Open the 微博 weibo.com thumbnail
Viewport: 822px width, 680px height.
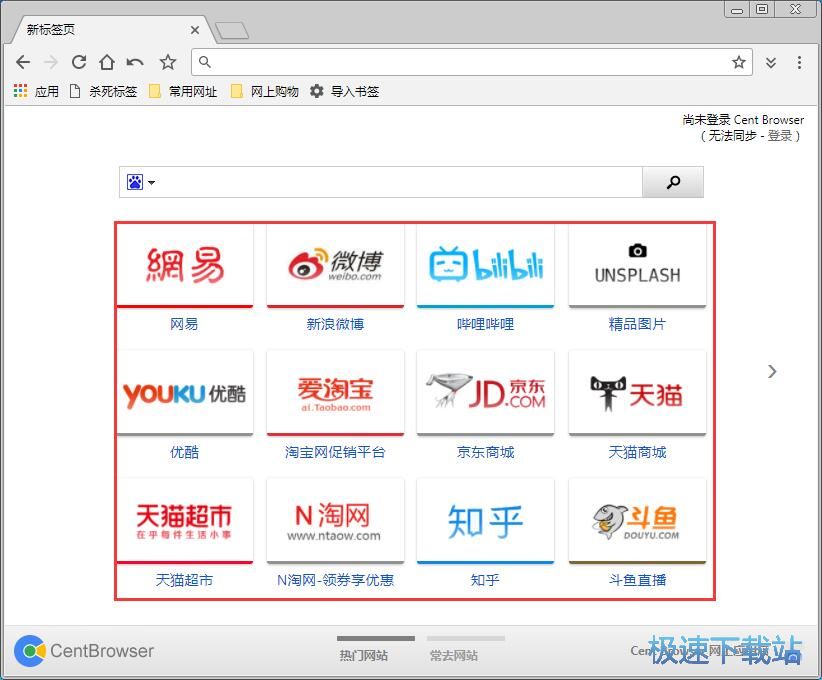tap(335, 265)
